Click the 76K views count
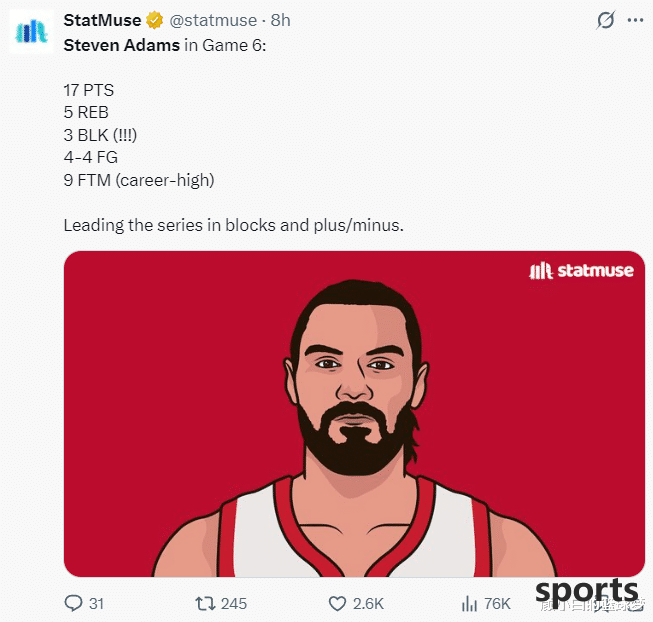 pos(497,604)
